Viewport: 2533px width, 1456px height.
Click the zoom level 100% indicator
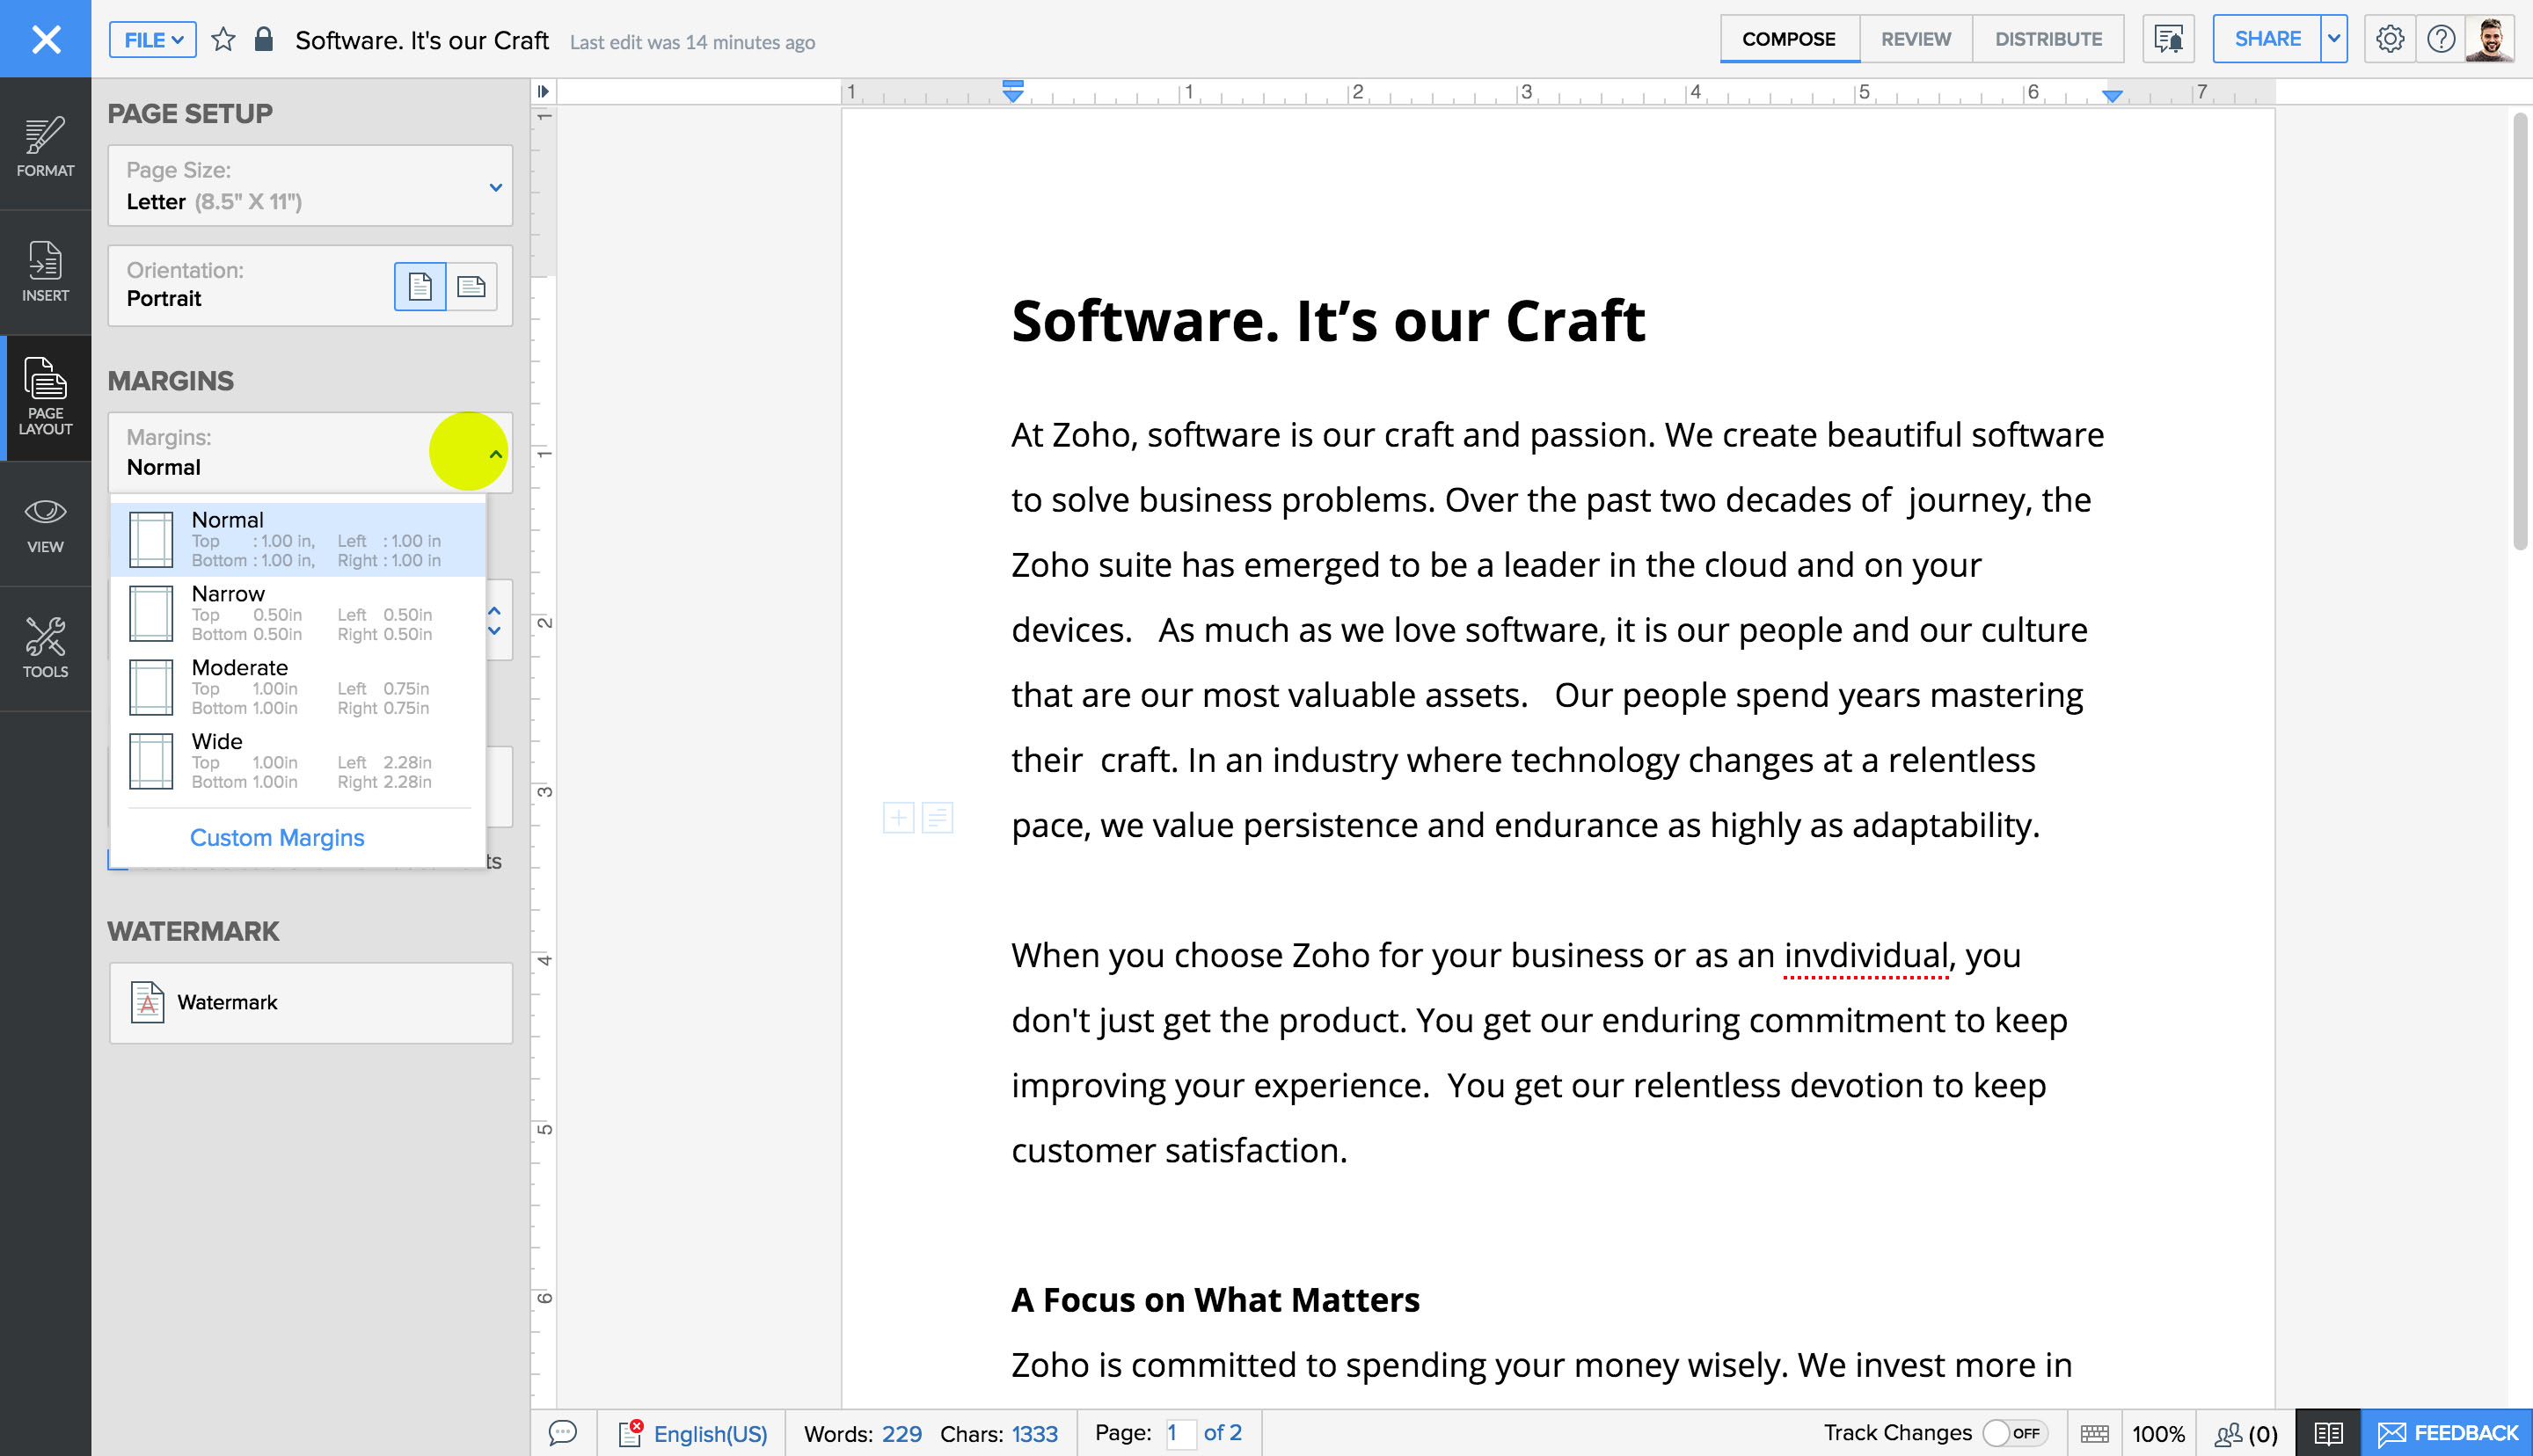(2161, 1431)
